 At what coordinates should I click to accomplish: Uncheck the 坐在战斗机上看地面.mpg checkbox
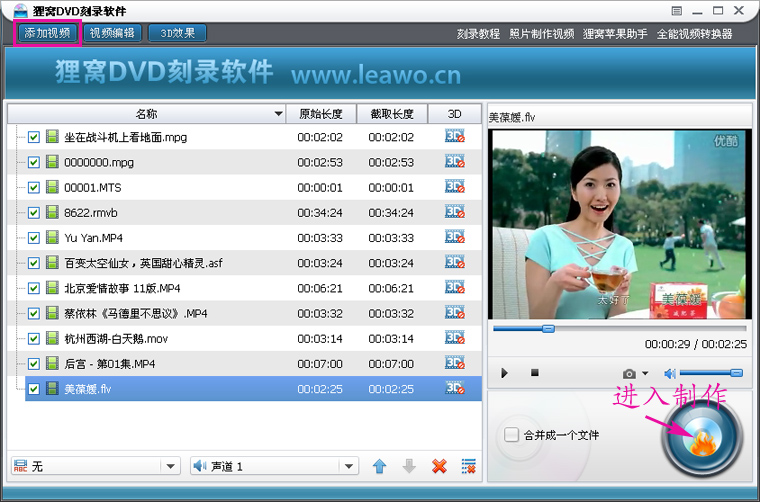click(x=33, y=137)
